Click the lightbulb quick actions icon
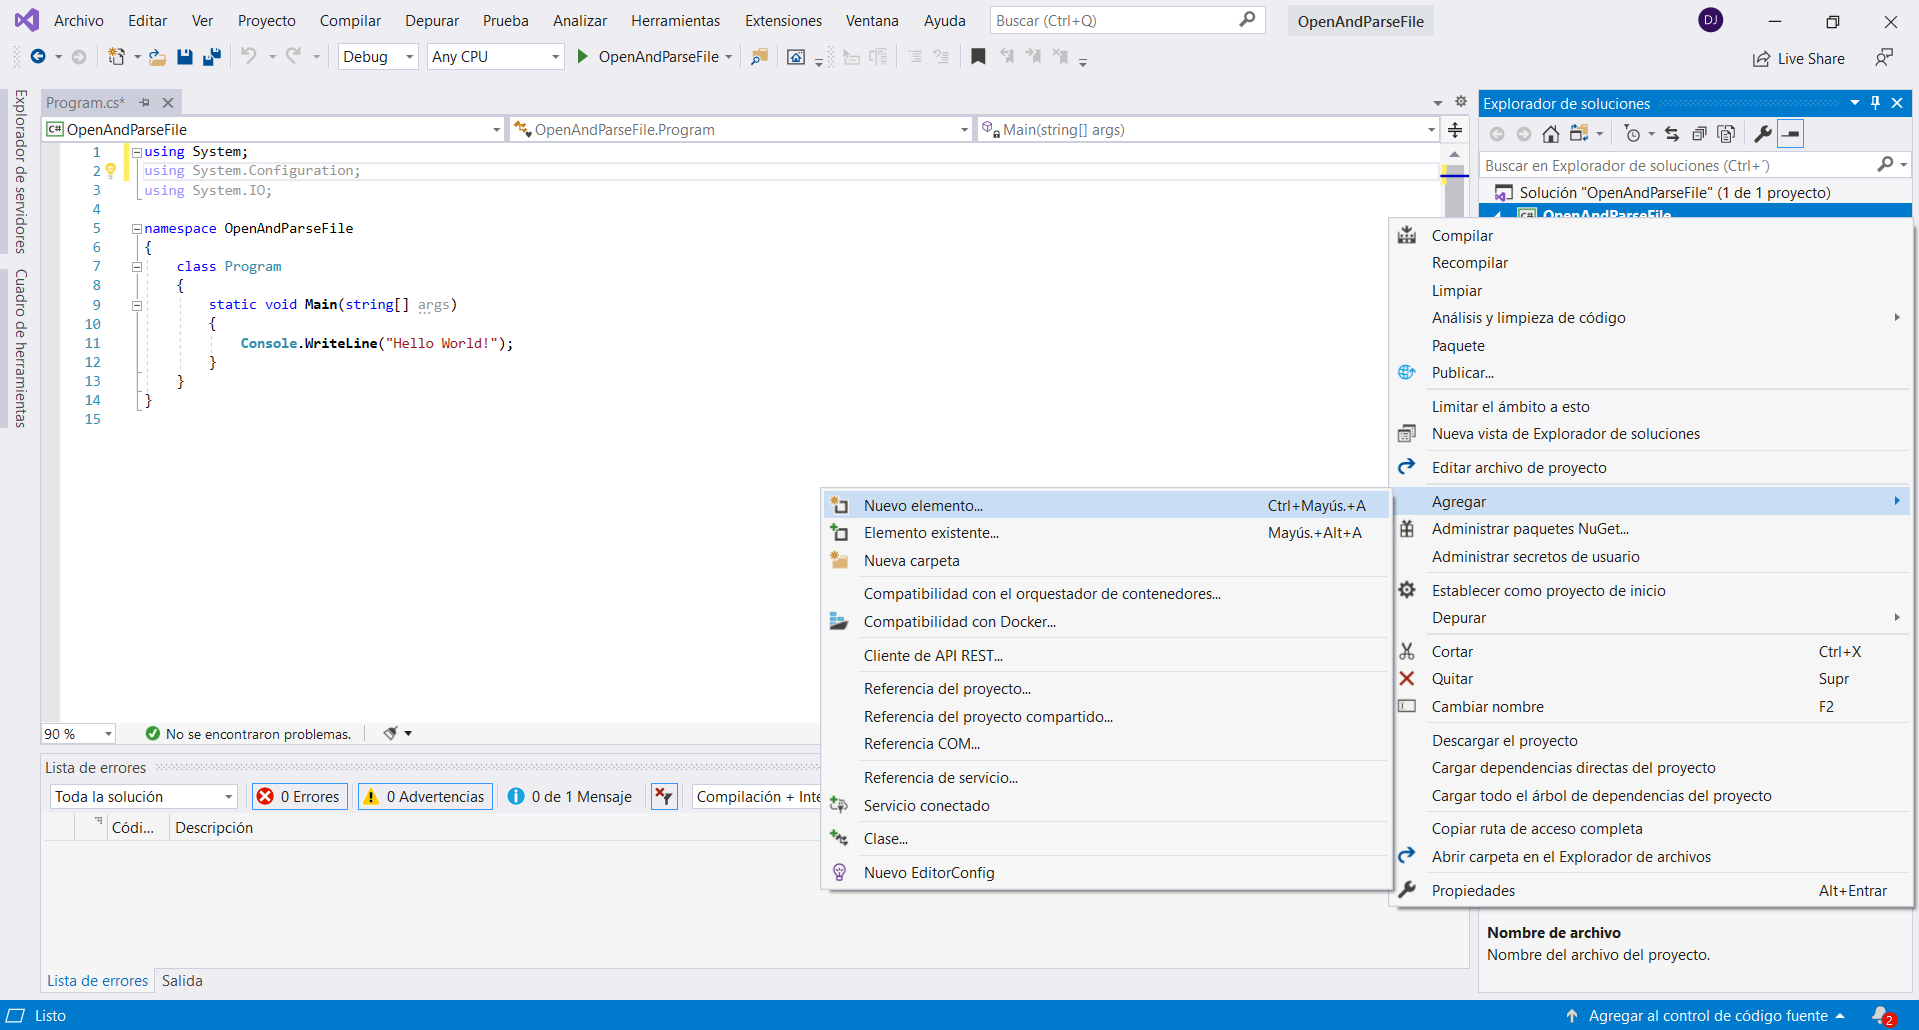The width and height of the screenshot is (1919, 1030). coord(111,171)
